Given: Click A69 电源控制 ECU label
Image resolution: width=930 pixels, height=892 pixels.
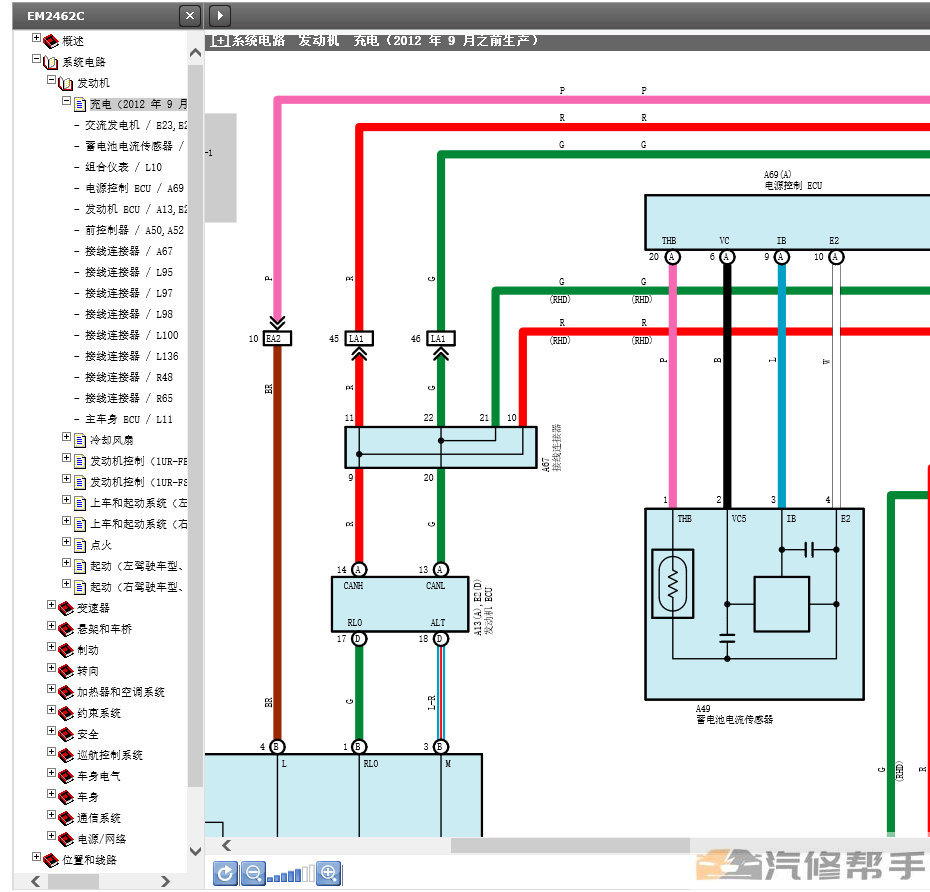Looking at the screenshot, I should pyautogui.click(x=793, y=180).
